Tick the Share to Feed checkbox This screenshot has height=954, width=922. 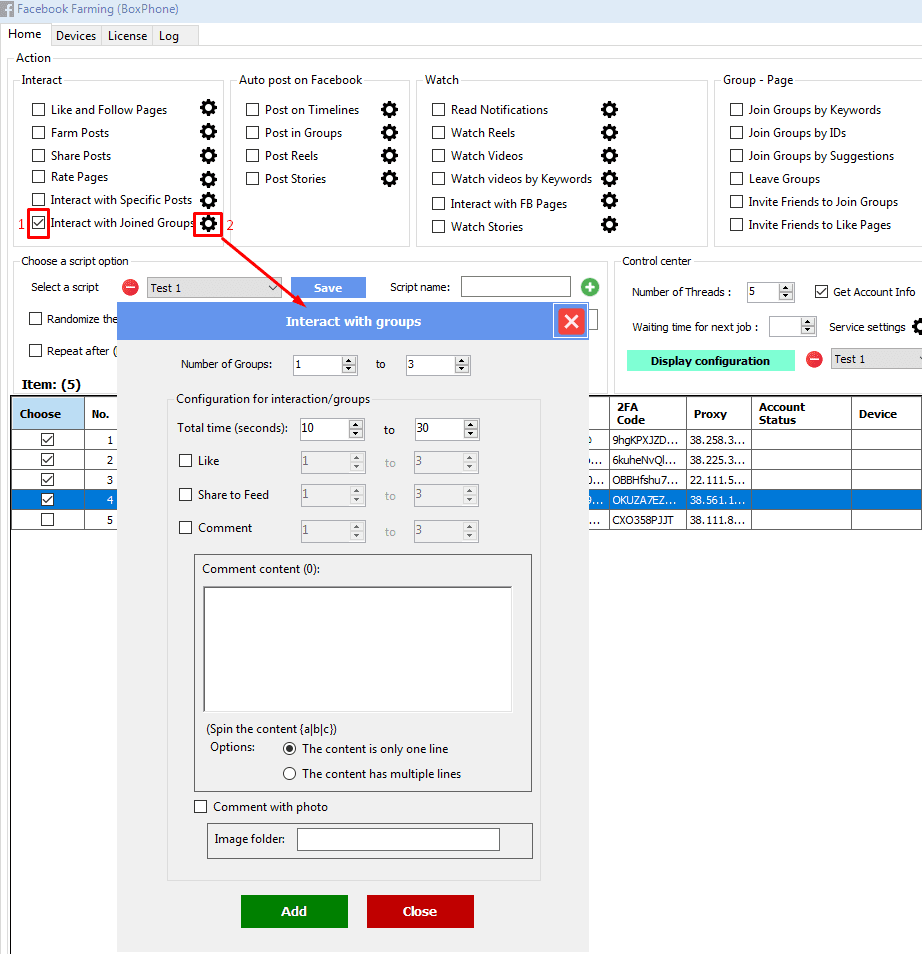(x=186, y=495)
